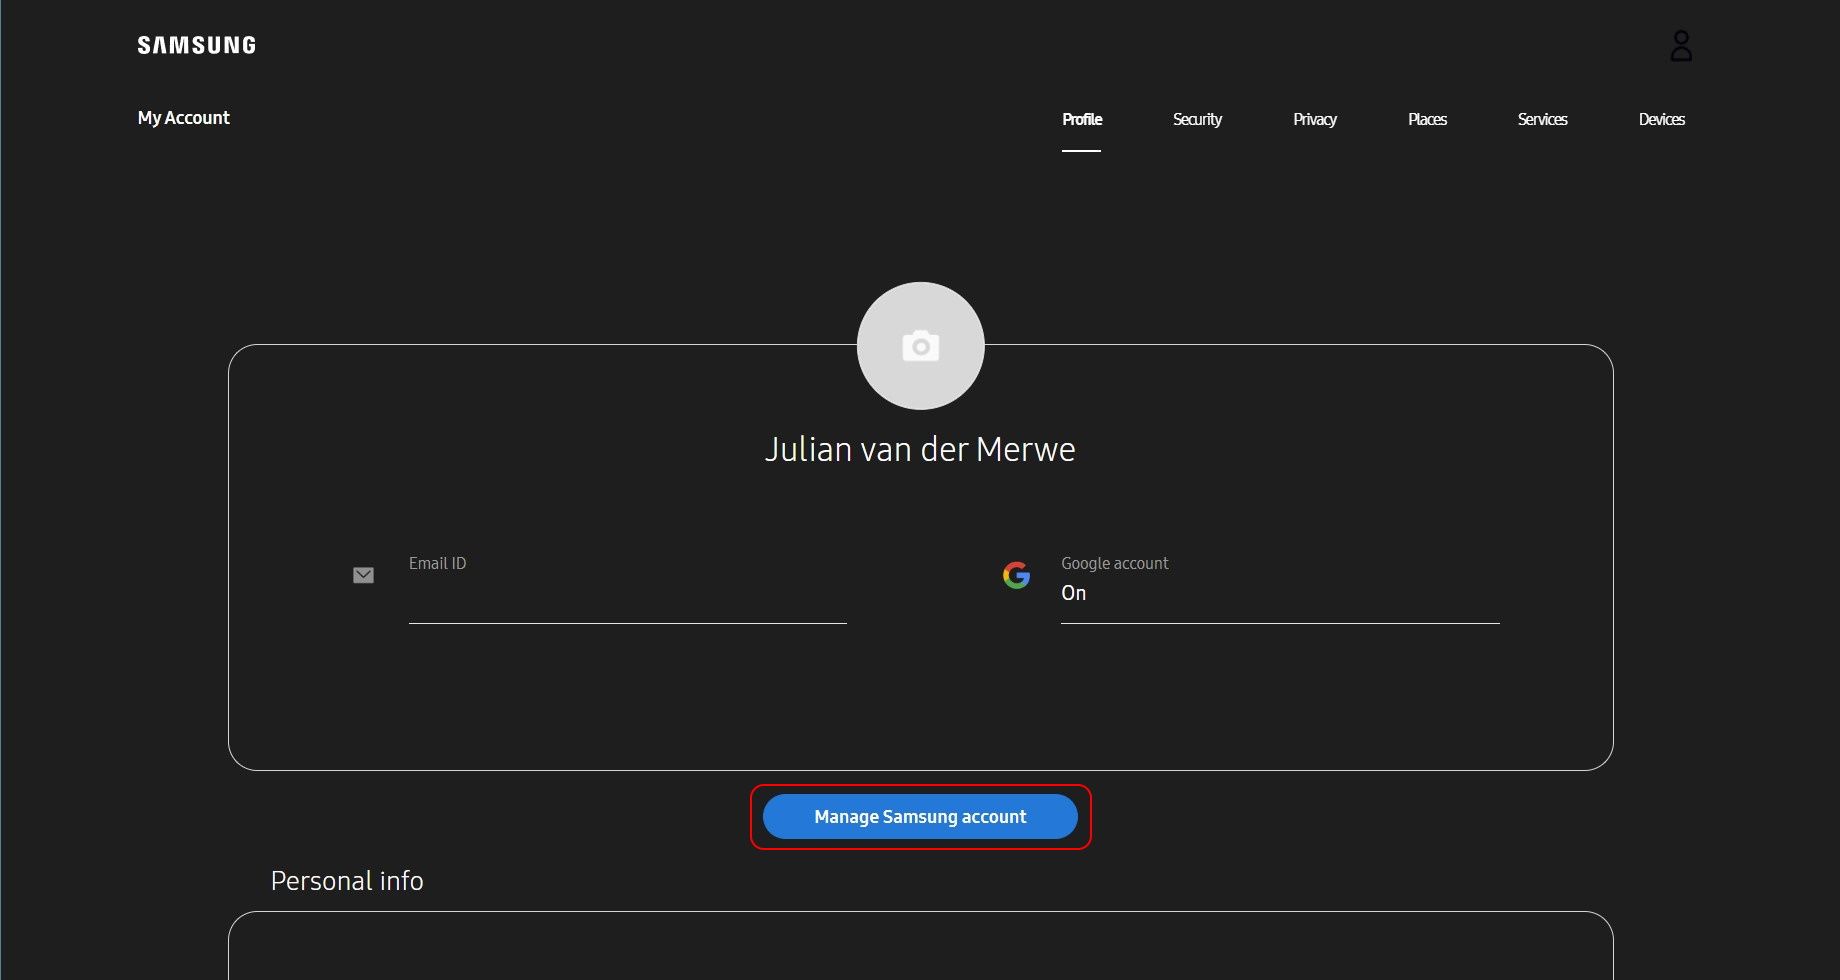The image size is (1840, 980).
Task: Click the camera icon to change profile photo
Action: pos(920,346)
